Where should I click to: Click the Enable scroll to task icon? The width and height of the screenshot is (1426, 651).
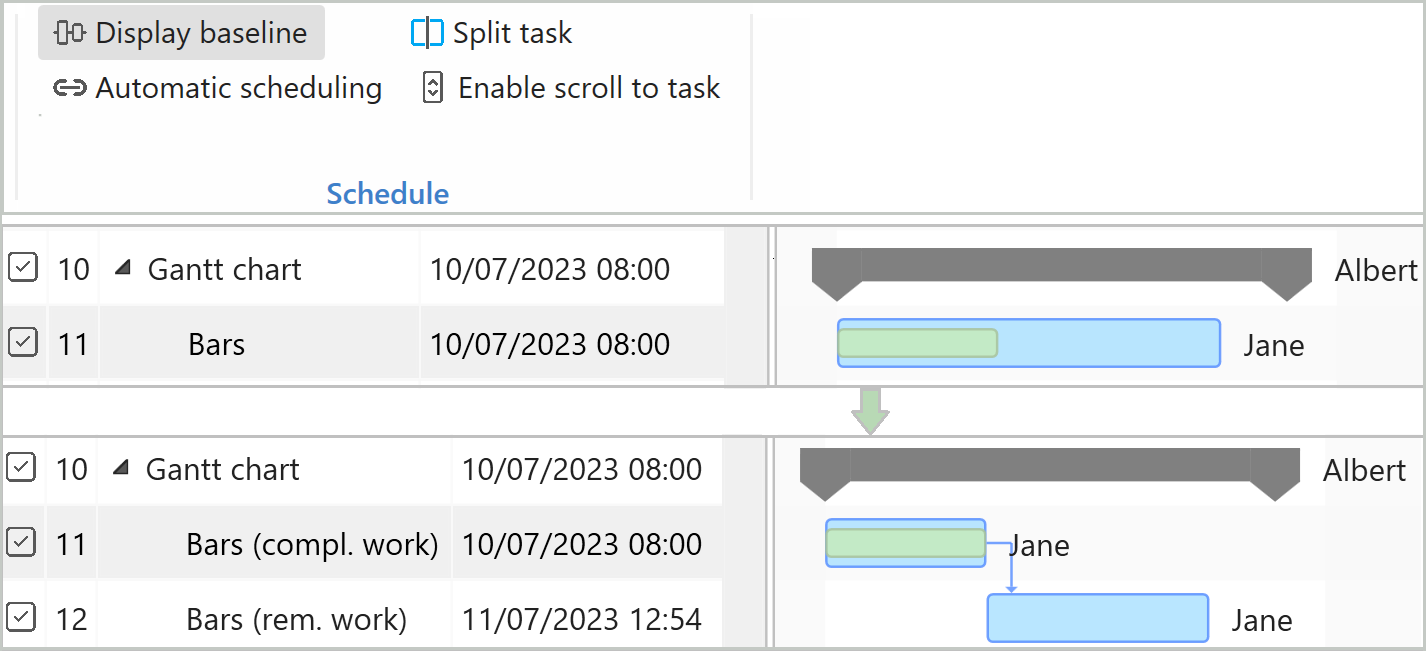coord(433,88)
